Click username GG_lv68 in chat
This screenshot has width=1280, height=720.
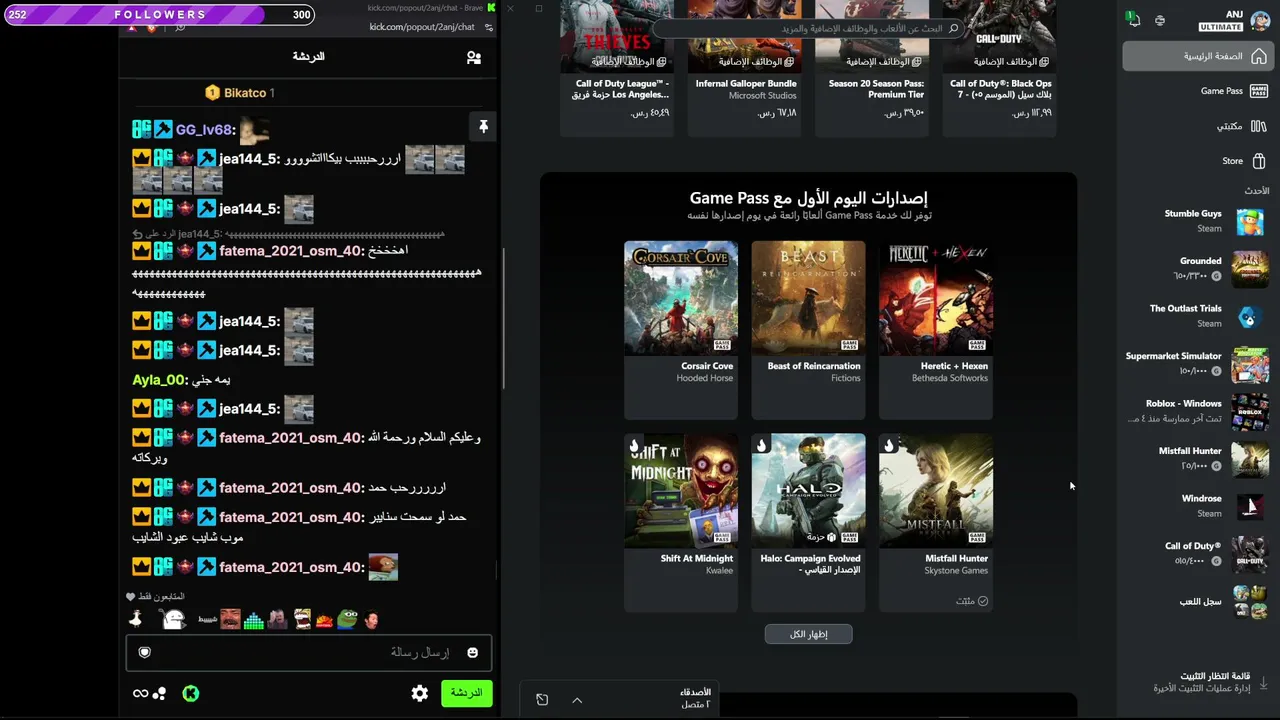pos(204,130)
